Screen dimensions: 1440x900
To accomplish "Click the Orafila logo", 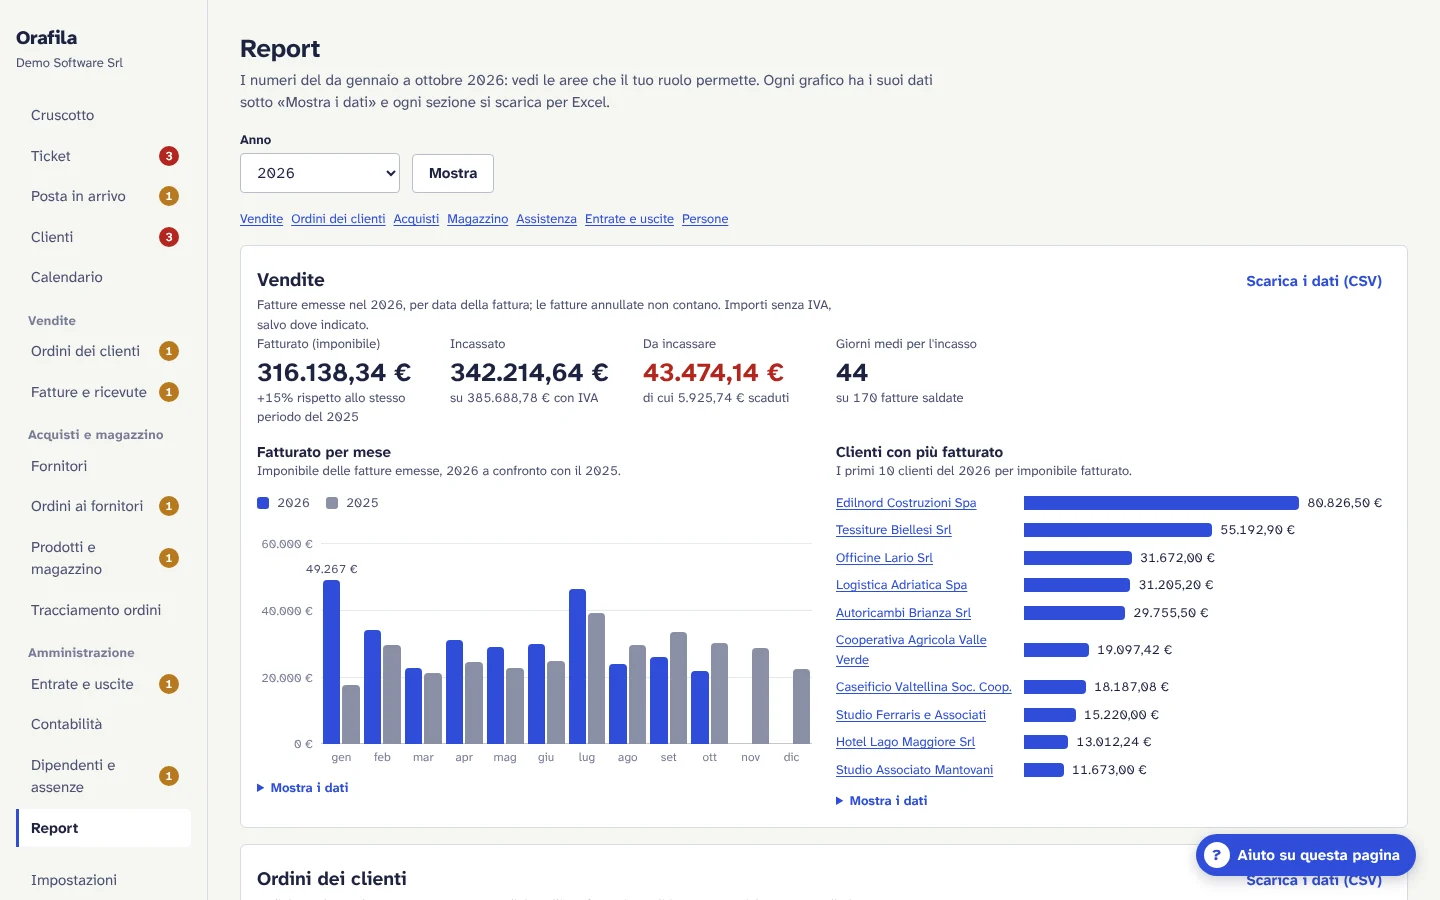I will coord(46,38).
